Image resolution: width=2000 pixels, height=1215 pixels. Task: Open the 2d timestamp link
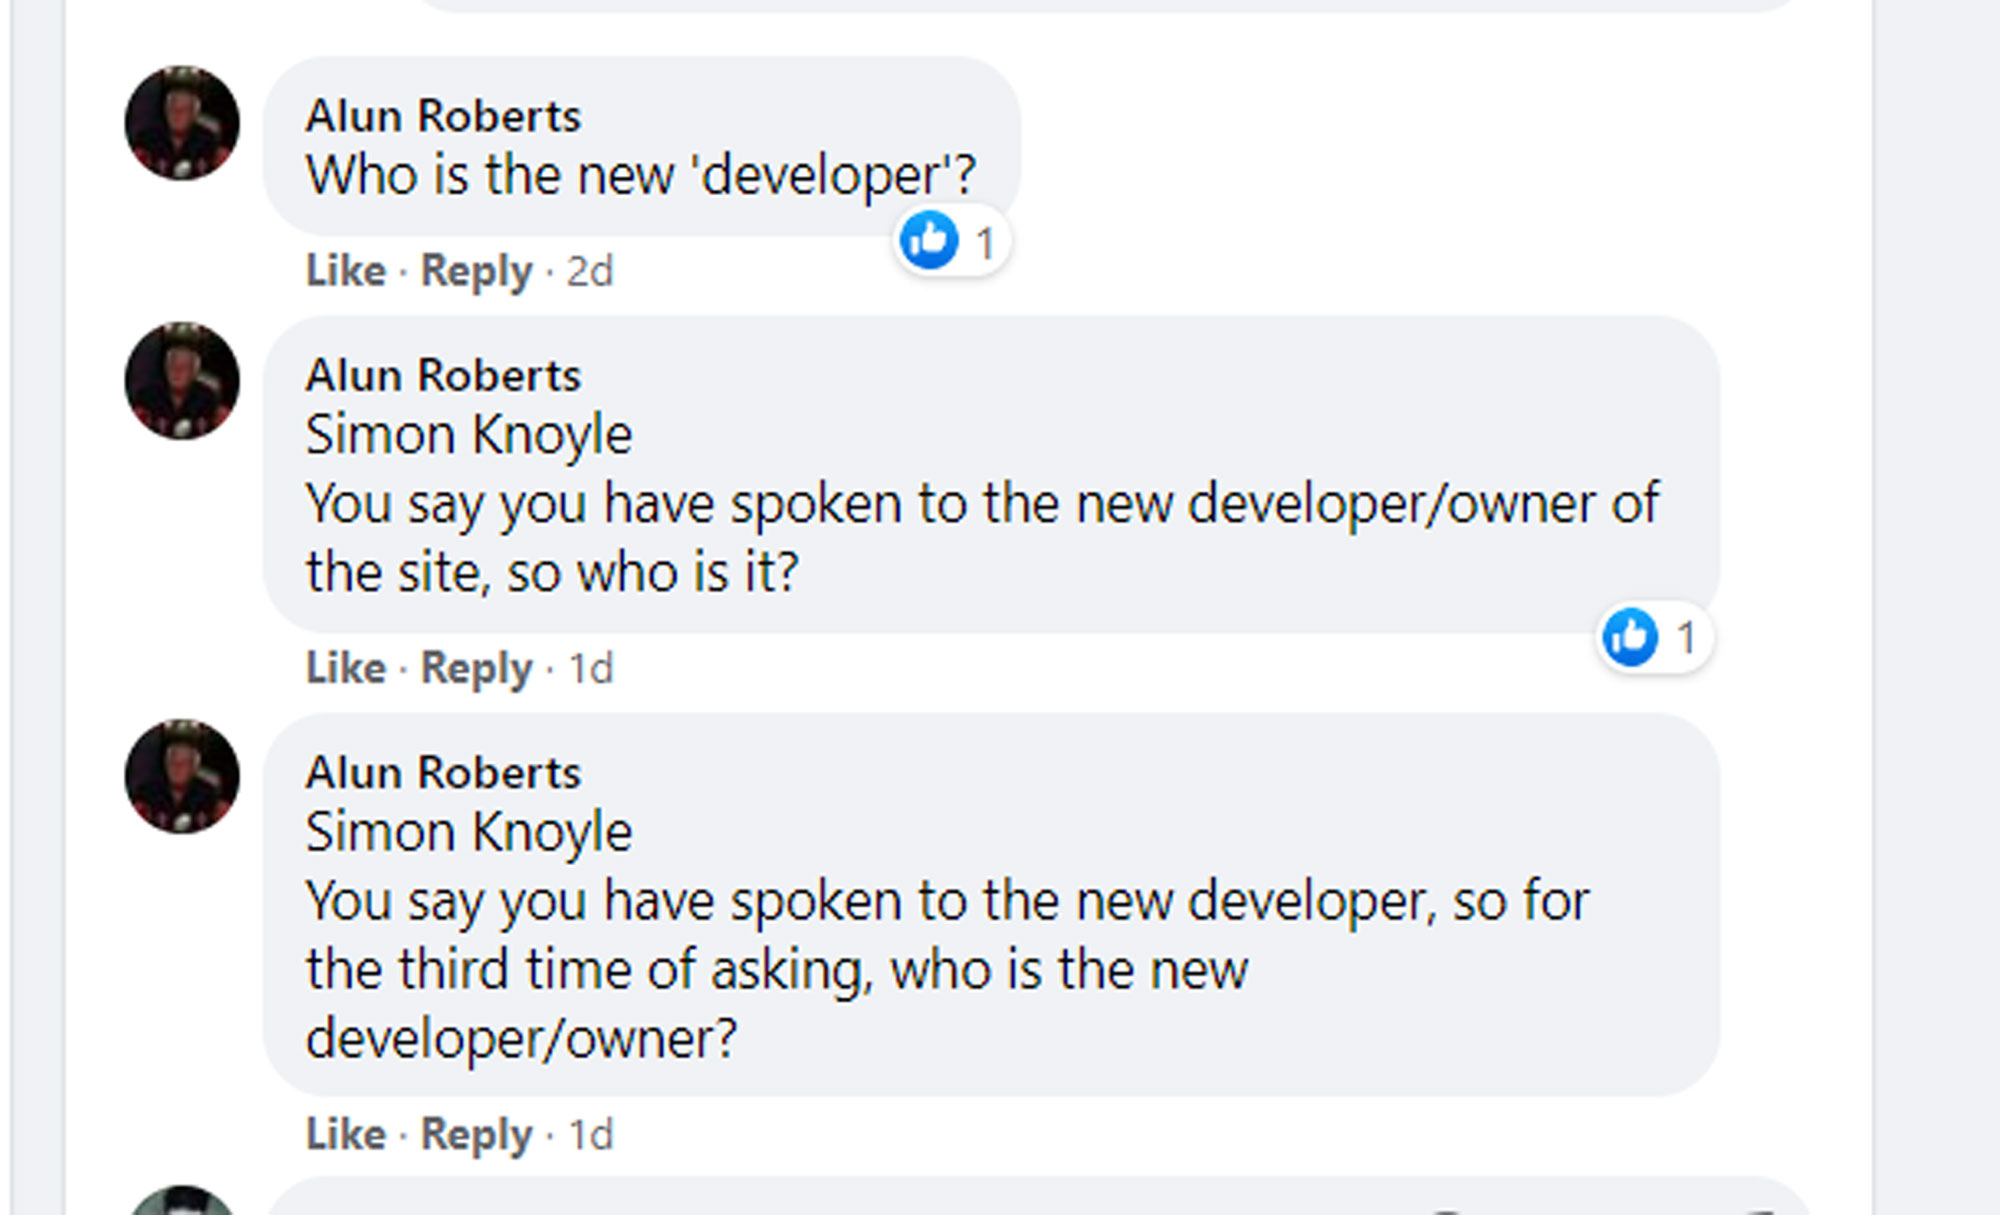coord(590,271)
